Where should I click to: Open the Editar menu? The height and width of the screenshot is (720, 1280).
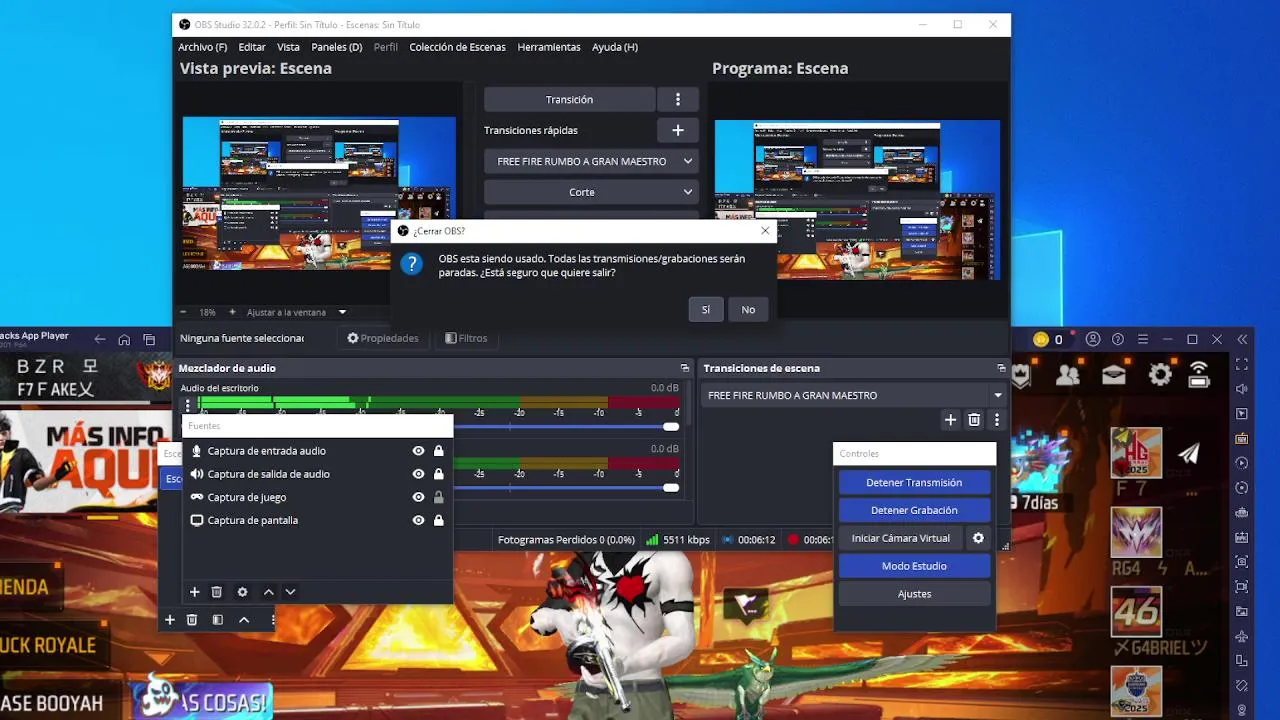(x=252, y=47)
